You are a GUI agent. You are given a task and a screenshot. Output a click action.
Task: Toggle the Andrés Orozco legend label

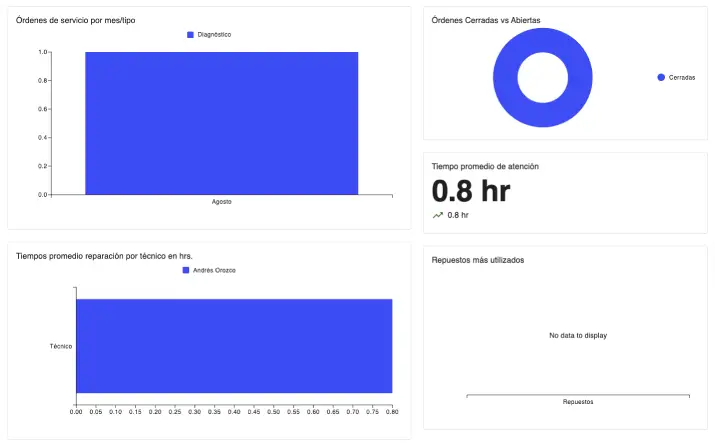tap(213, 270)
